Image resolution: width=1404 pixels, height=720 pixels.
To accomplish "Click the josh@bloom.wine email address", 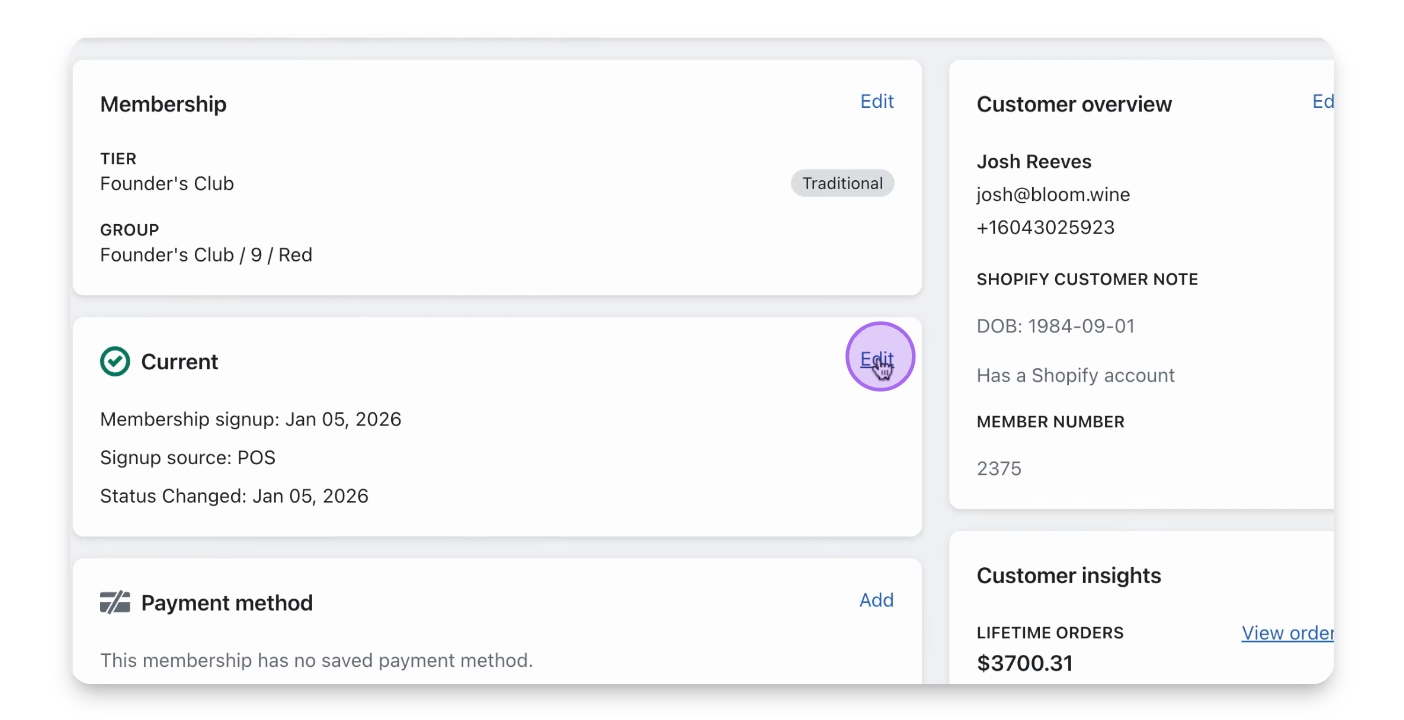I will pos(1053,195).
